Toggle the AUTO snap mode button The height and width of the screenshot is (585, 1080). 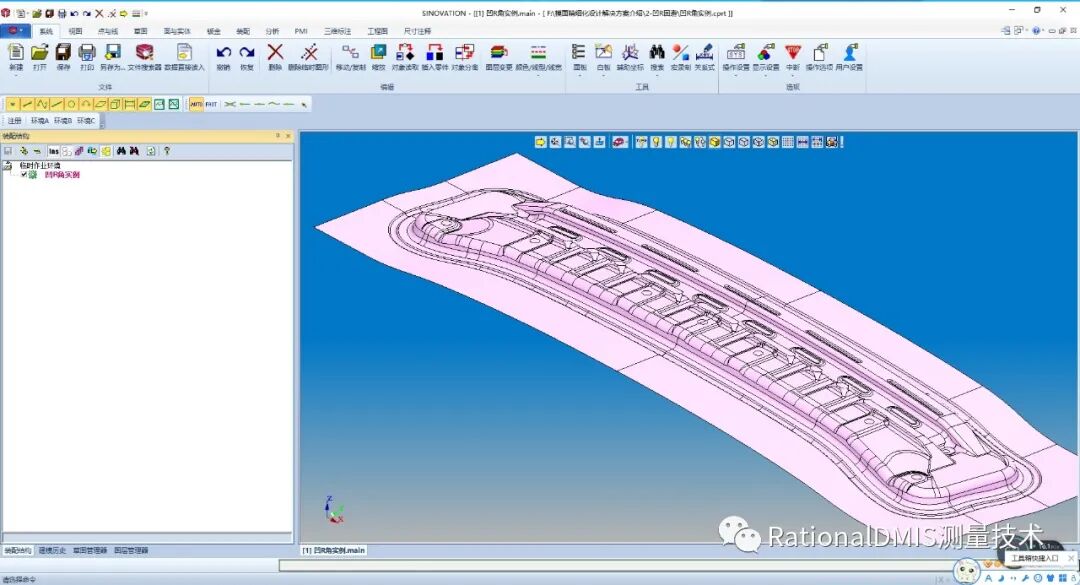196,104
